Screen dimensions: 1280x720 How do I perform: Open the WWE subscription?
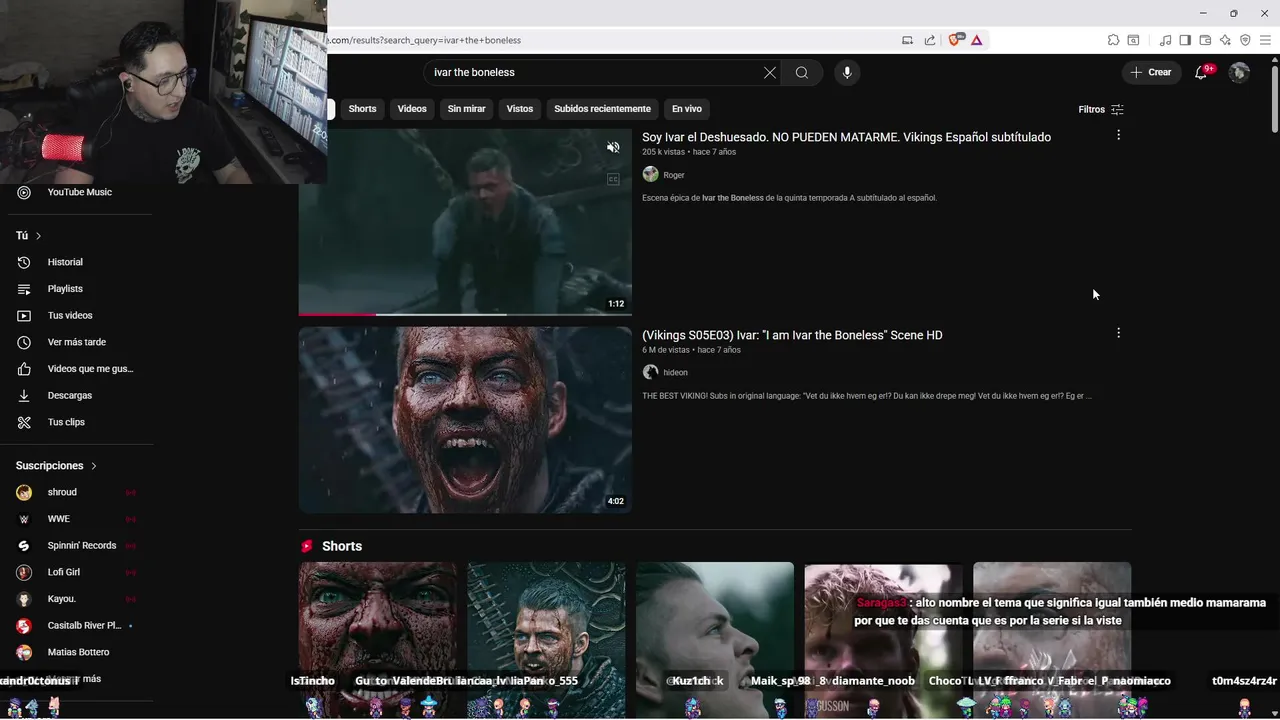pyautogui.click(x=59, y=519)
